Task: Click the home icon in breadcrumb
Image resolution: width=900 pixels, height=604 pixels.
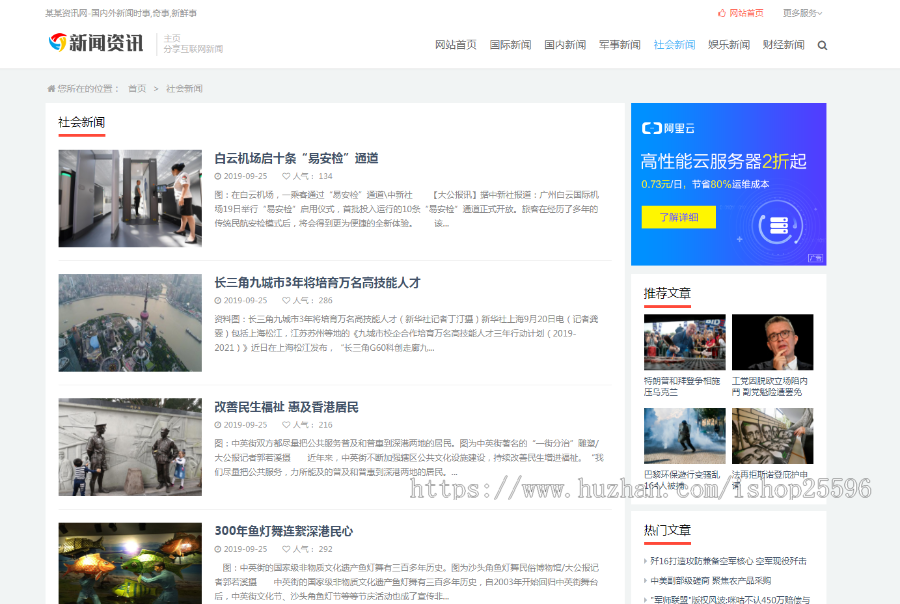Action: 51,88
